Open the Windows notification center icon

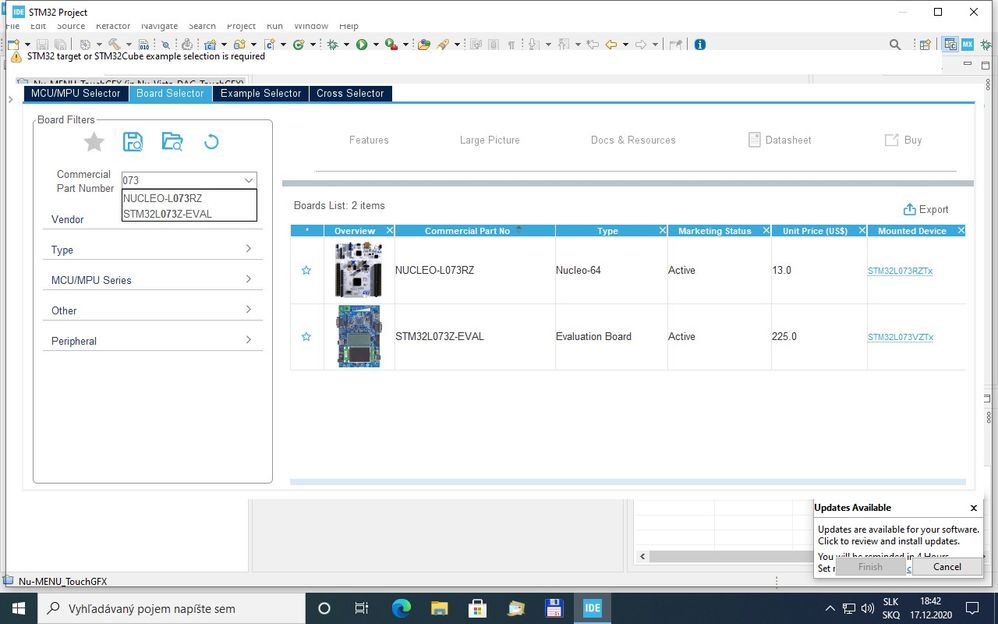(973, 608)
